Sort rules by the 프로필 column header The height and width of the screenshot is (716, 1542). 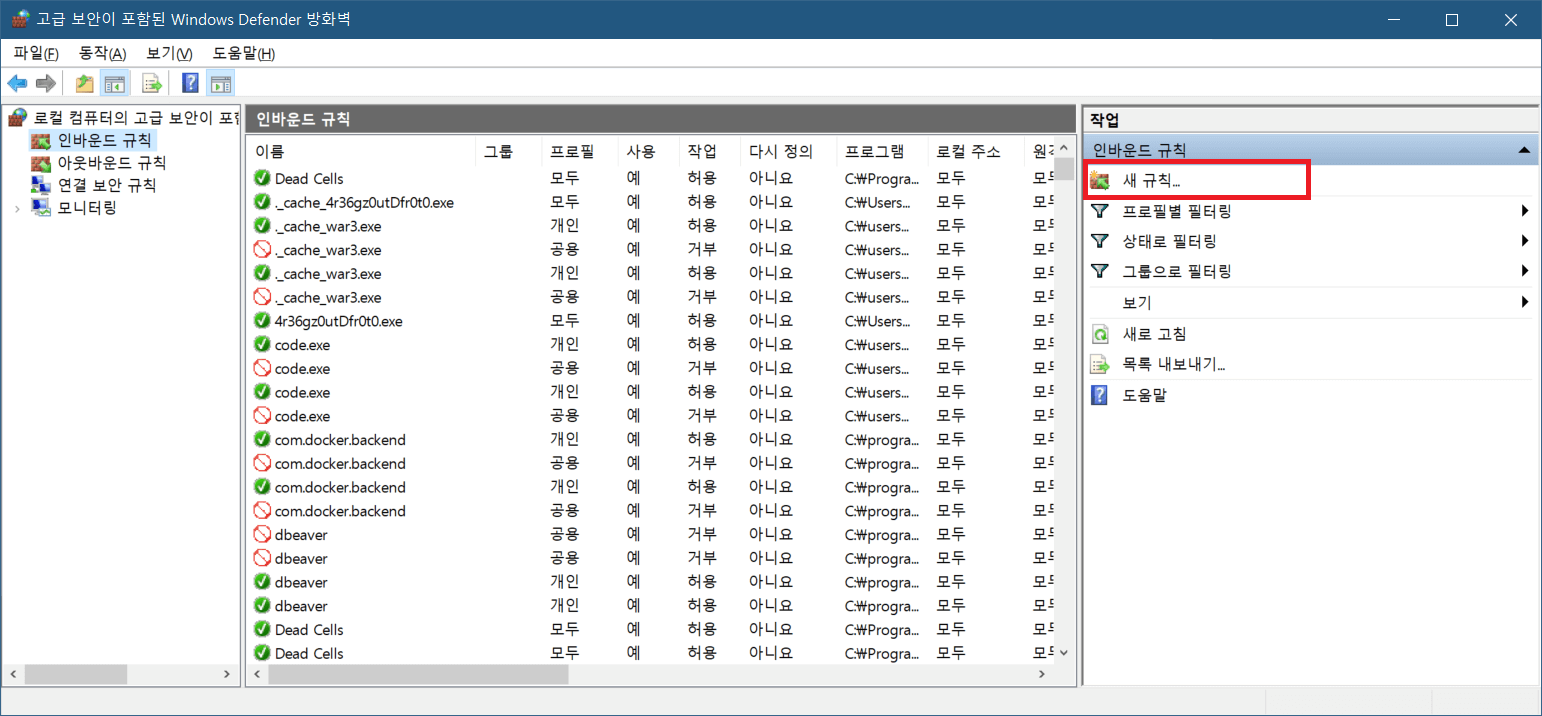tap(571, 152)
